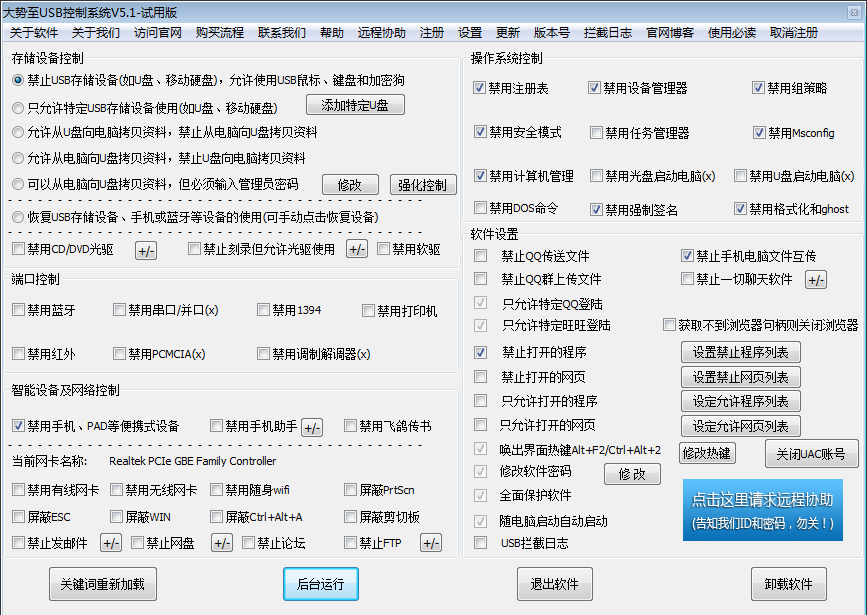Image resolution: width=867 pixels, height=615 pixels.
Task: Check the 屏蔽PrtScn option
Action: 351,490
